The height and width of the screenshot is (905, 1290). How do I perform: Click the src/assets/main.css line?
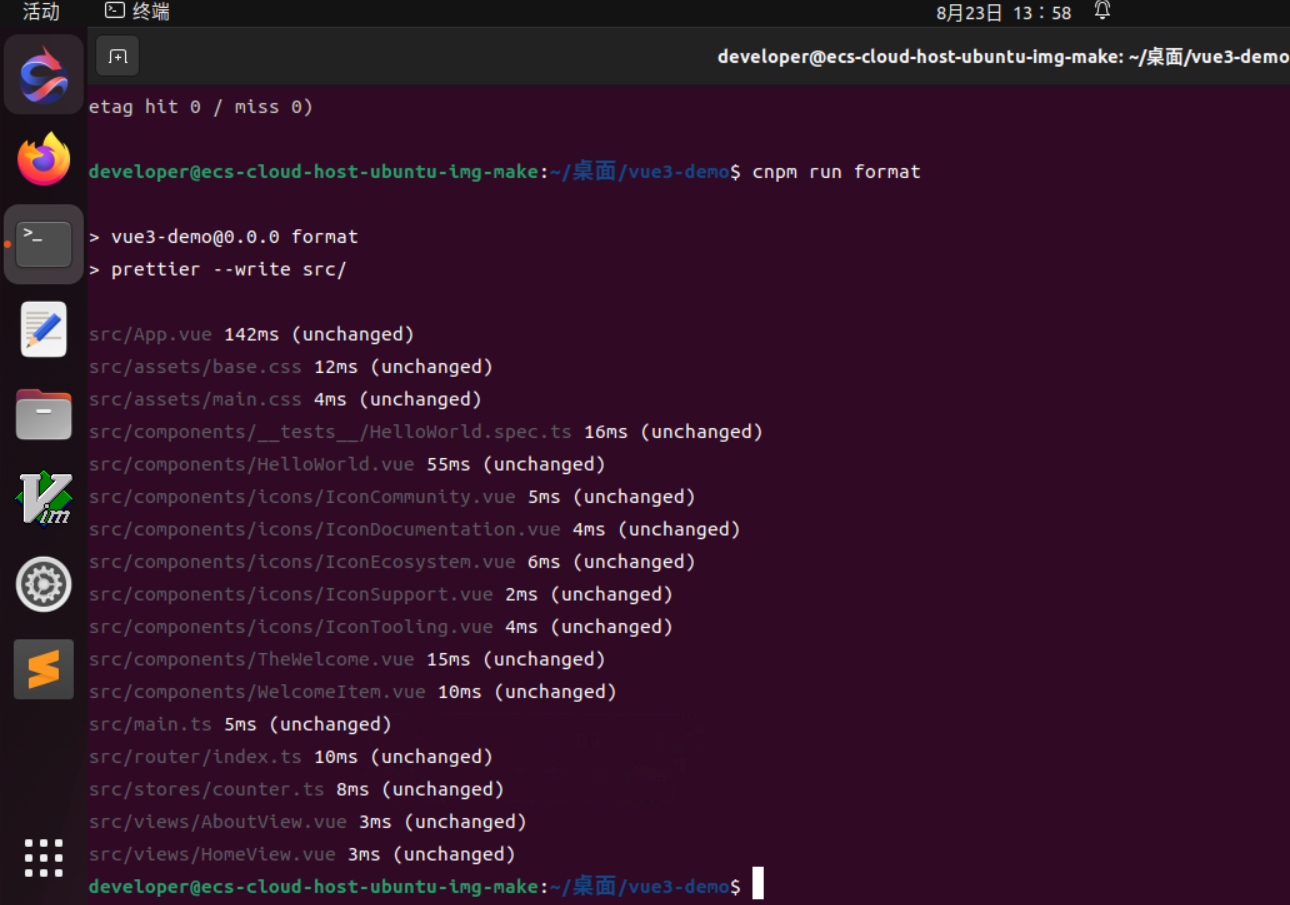pos(285,399)
